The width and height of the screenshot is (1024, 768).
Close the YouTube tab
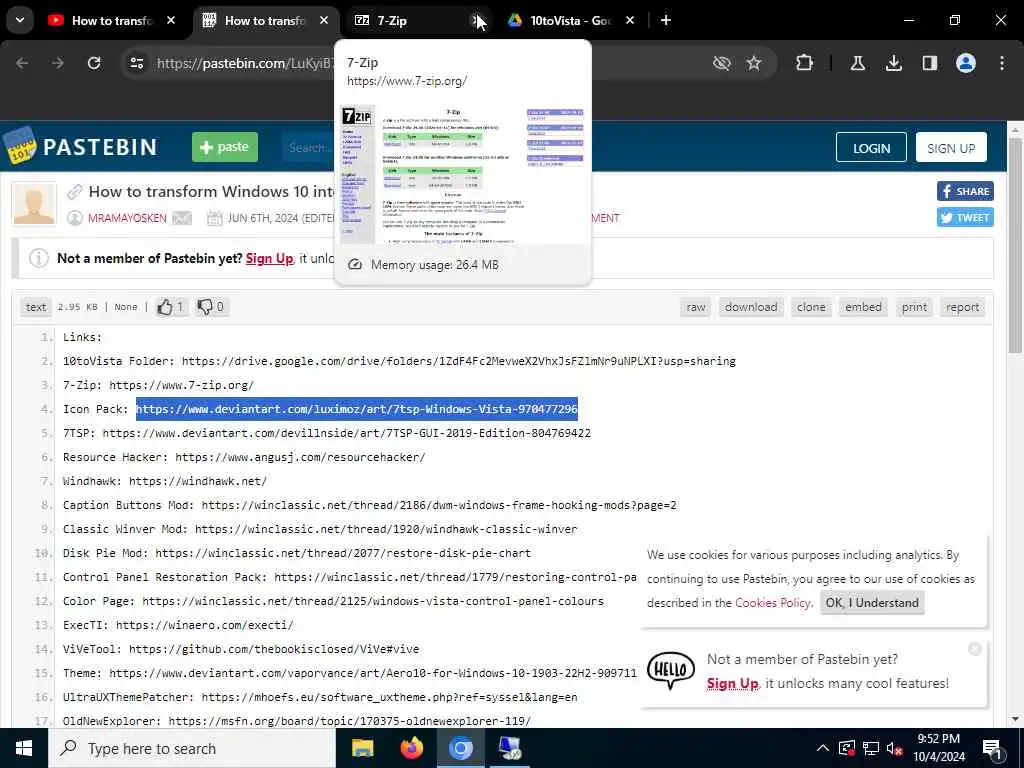pos(170,20)
